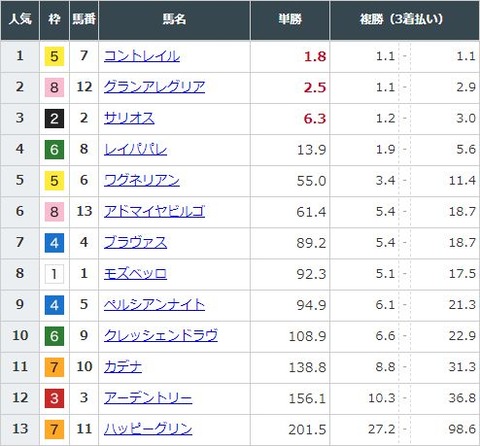The height and width of the screenshot is (446, 480).
Task: Select the ペルシアンナイト link
Action: point(154,304)
